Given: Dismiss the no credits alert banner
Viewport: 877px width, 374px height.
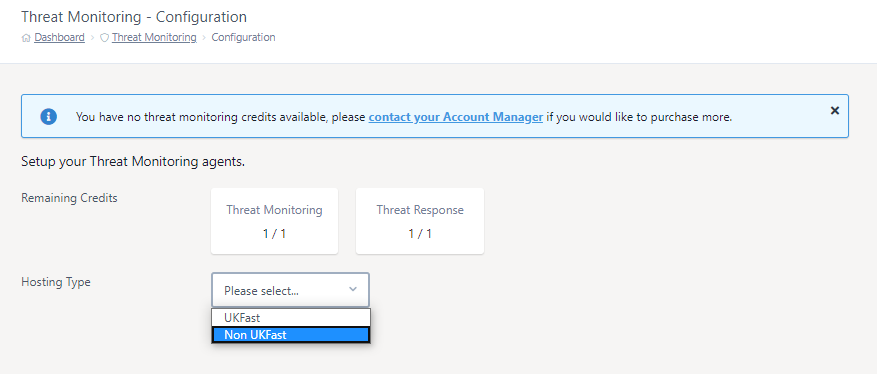Looking at the screenshot, I should coord(834,111).
